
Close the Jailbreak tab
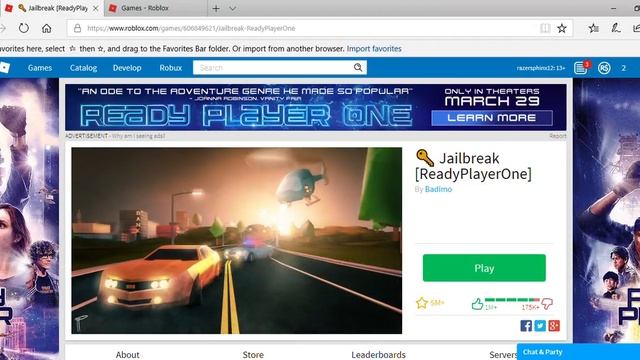click(95, 8)
